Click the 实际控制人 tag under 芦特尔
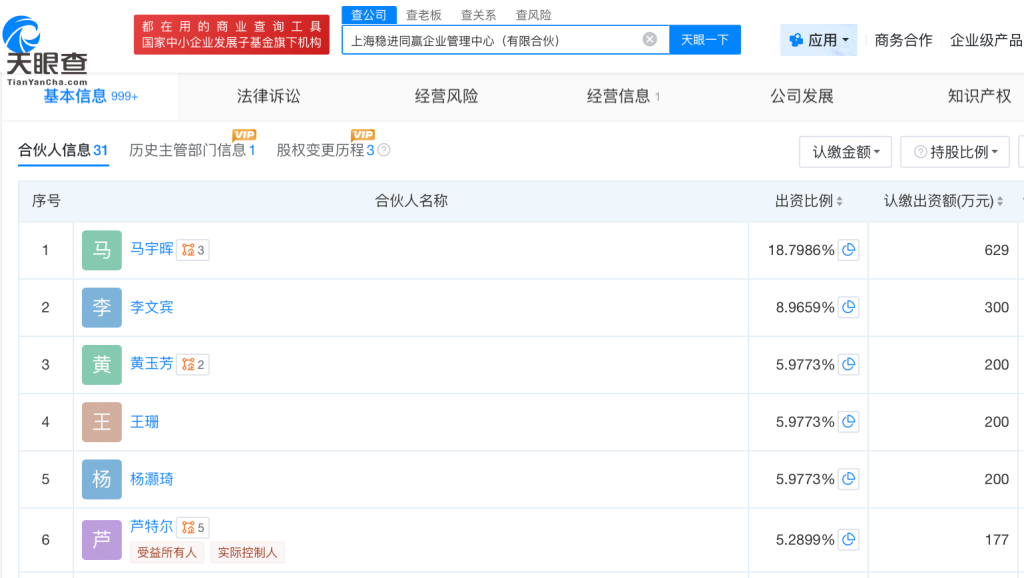Viewport: 1024px width, 578px height. point(247,552)
